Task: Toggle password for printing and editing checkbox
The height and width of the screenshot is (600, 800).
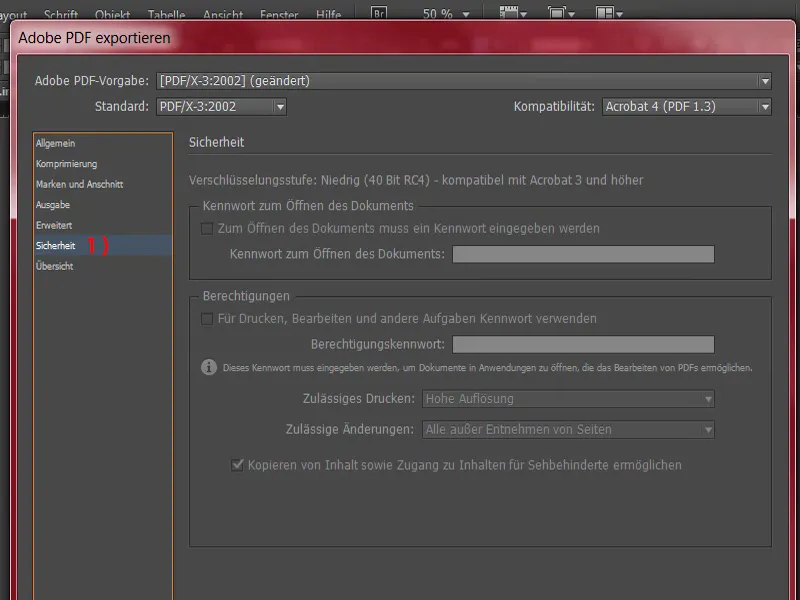Action: coord(207,319)
